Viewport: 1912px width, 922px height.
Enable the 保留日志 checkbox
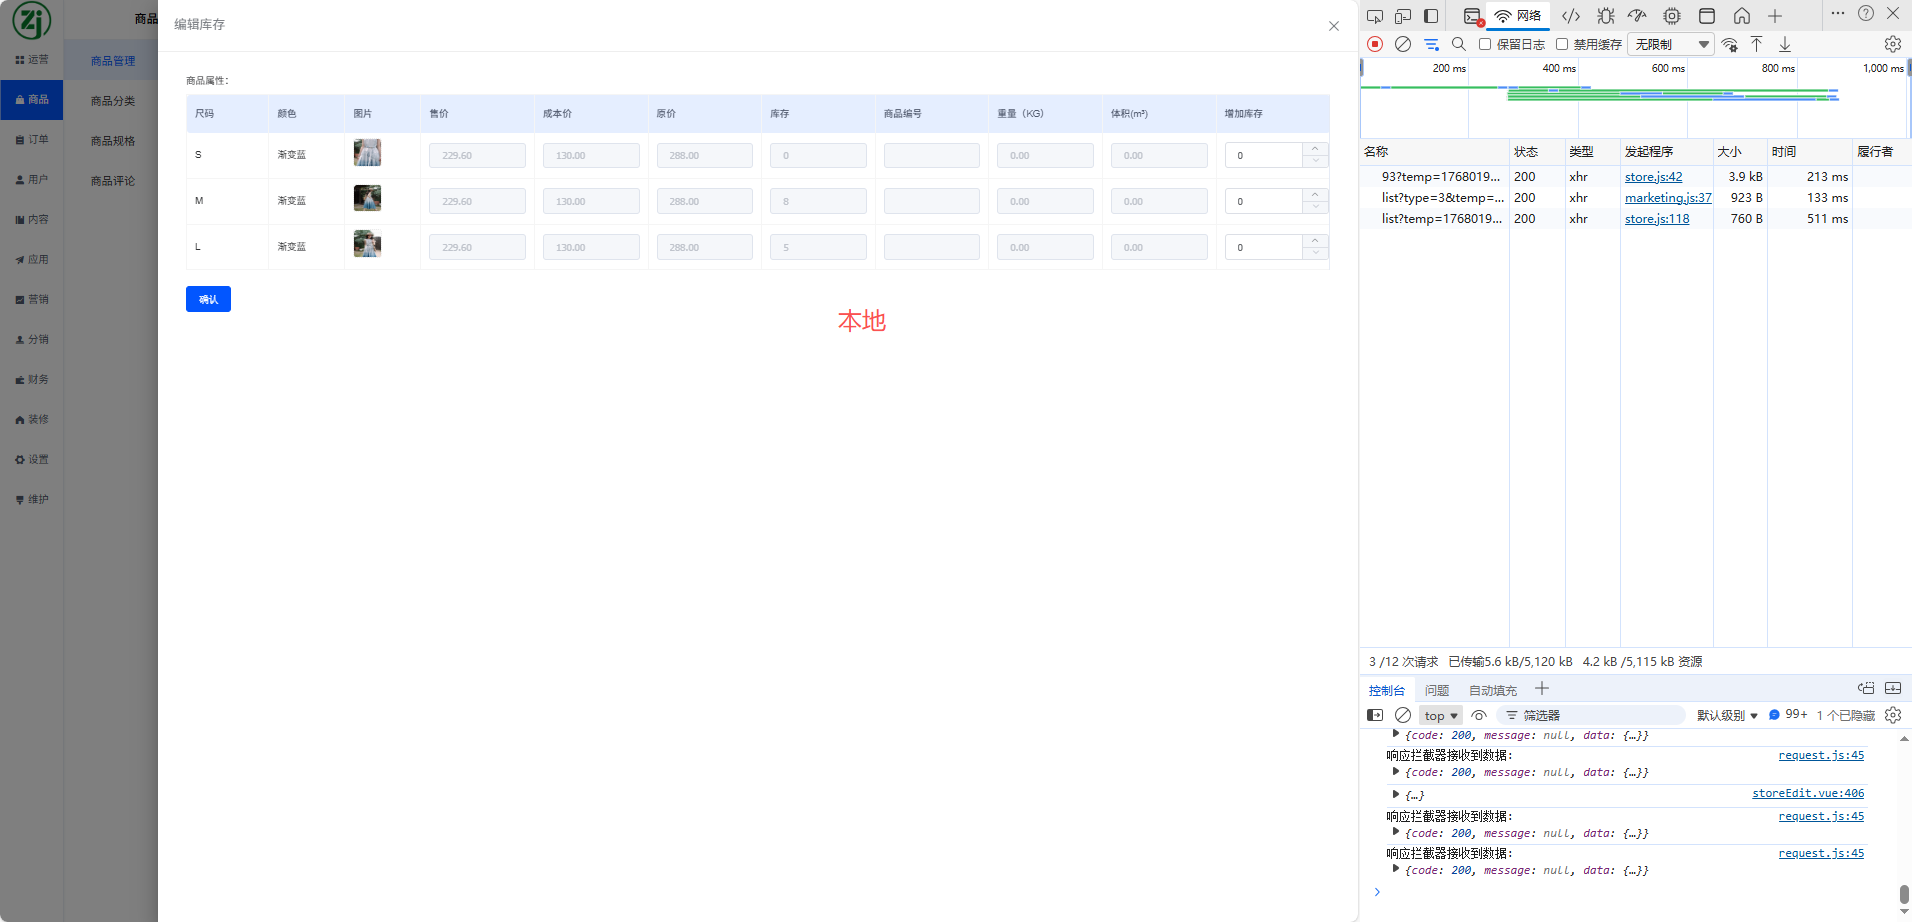[1485, 44]
